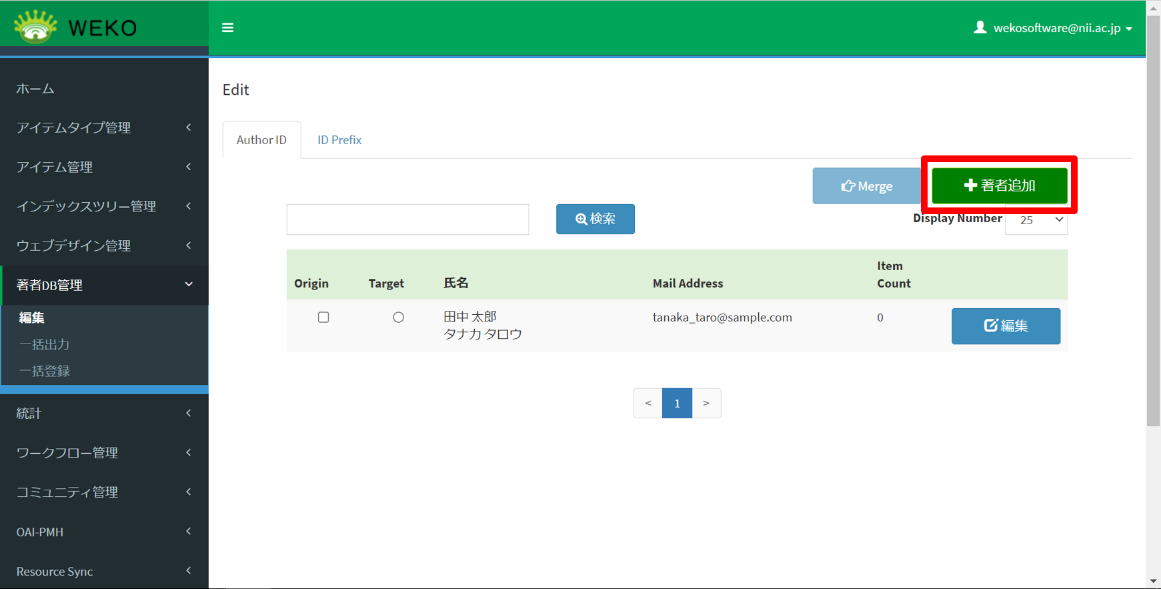Click the WEKO logo icon
Image resolution: width=1161 pixels, height=589 pixels.
tap(36, 27)
